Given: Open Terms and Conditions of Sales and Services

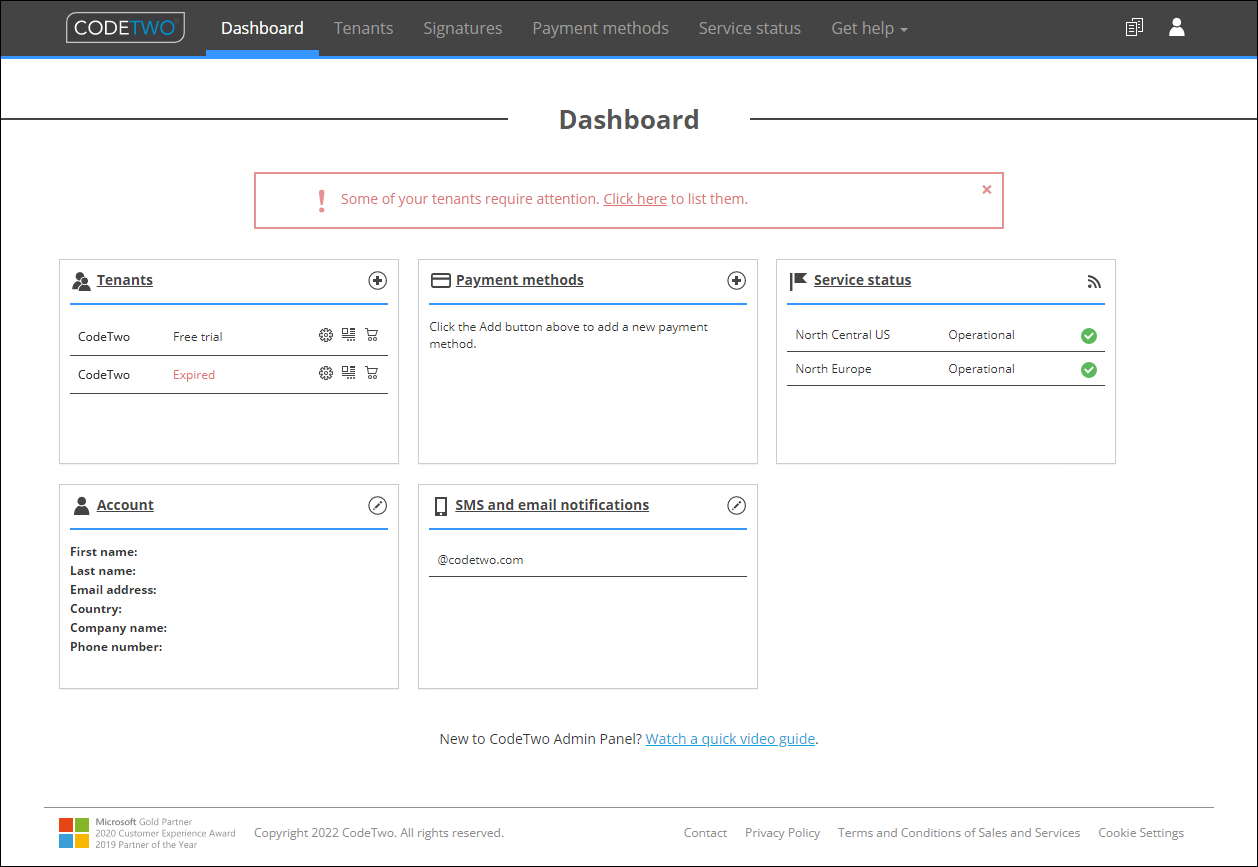Looking at the screenshot, I should [959, 833].
